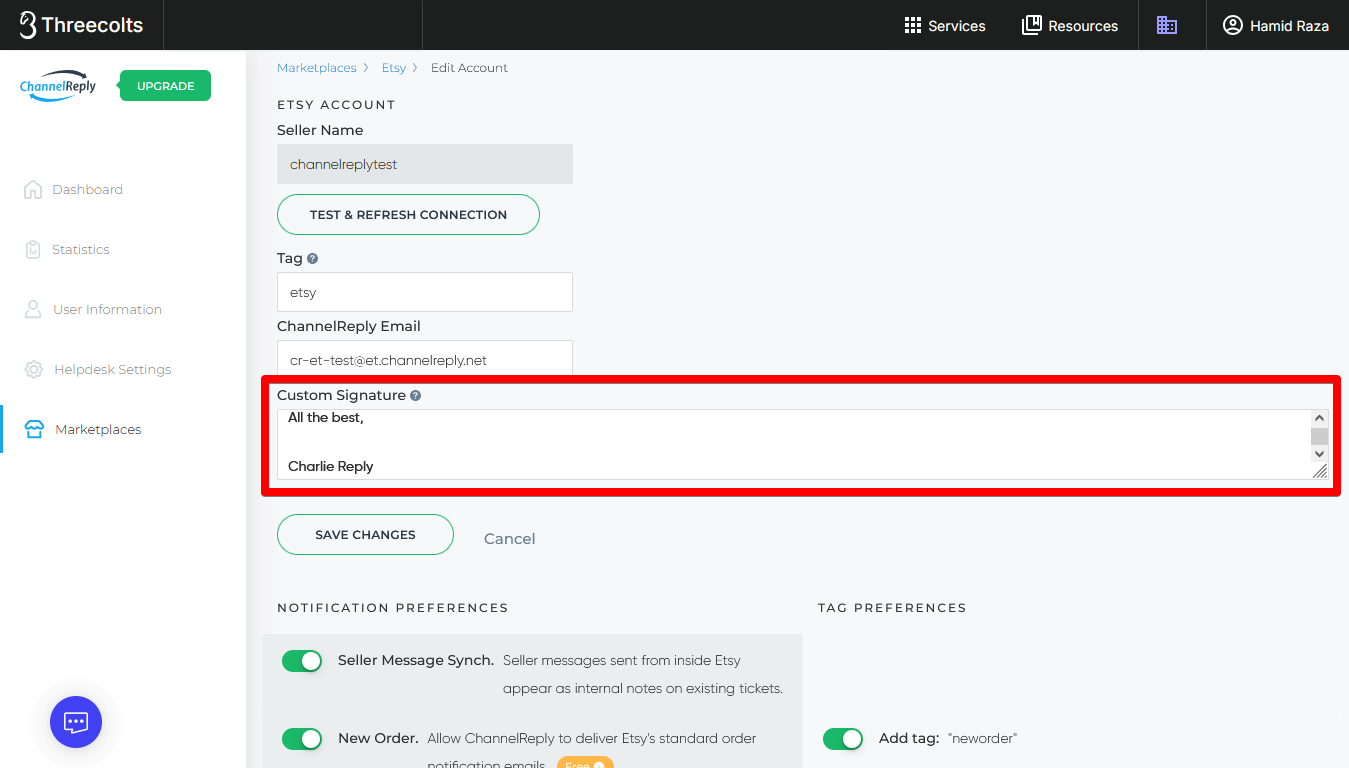Go to Dashboard in sidebar
Viewport: 1349px width, 768px height.
pos(88,189)
